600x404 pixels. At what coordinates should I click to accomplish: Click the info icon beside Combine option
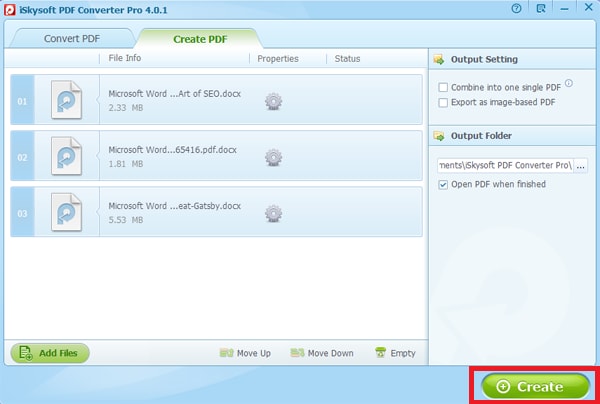[x=569, y=83]
